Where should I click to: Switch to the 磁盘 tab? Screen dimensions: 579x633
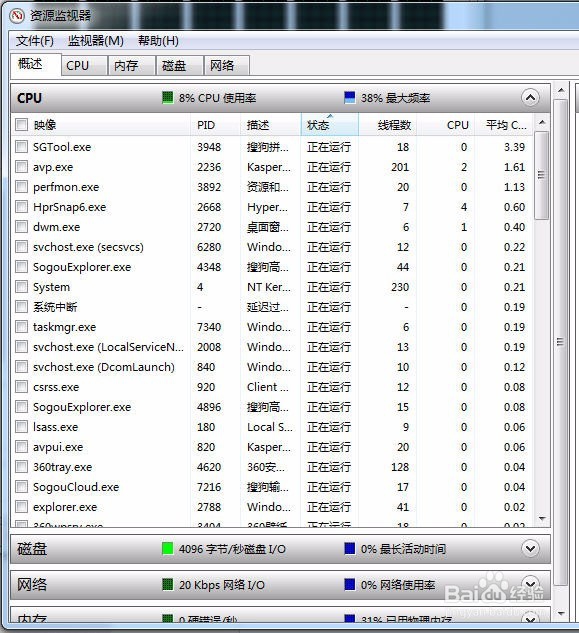point(179,65)
